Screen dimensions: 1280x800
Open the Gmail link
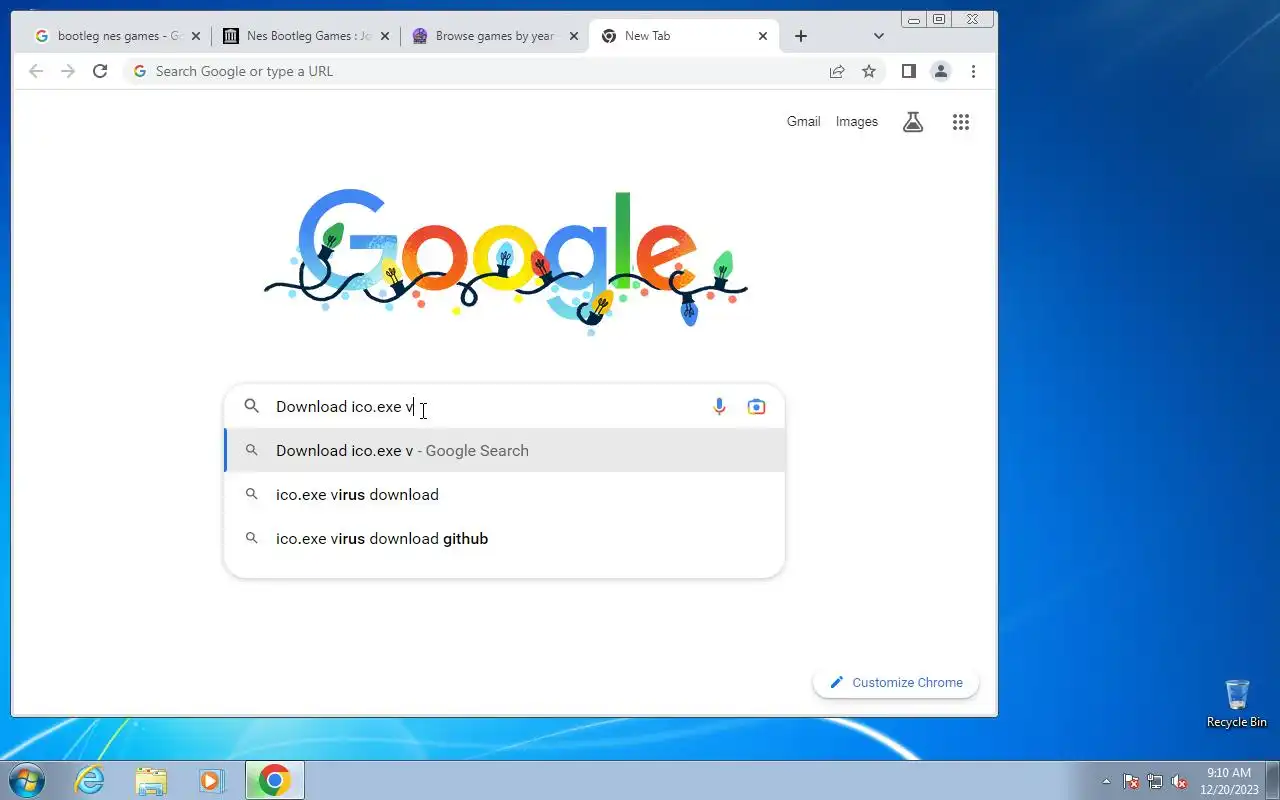click(x=803, y=122)
